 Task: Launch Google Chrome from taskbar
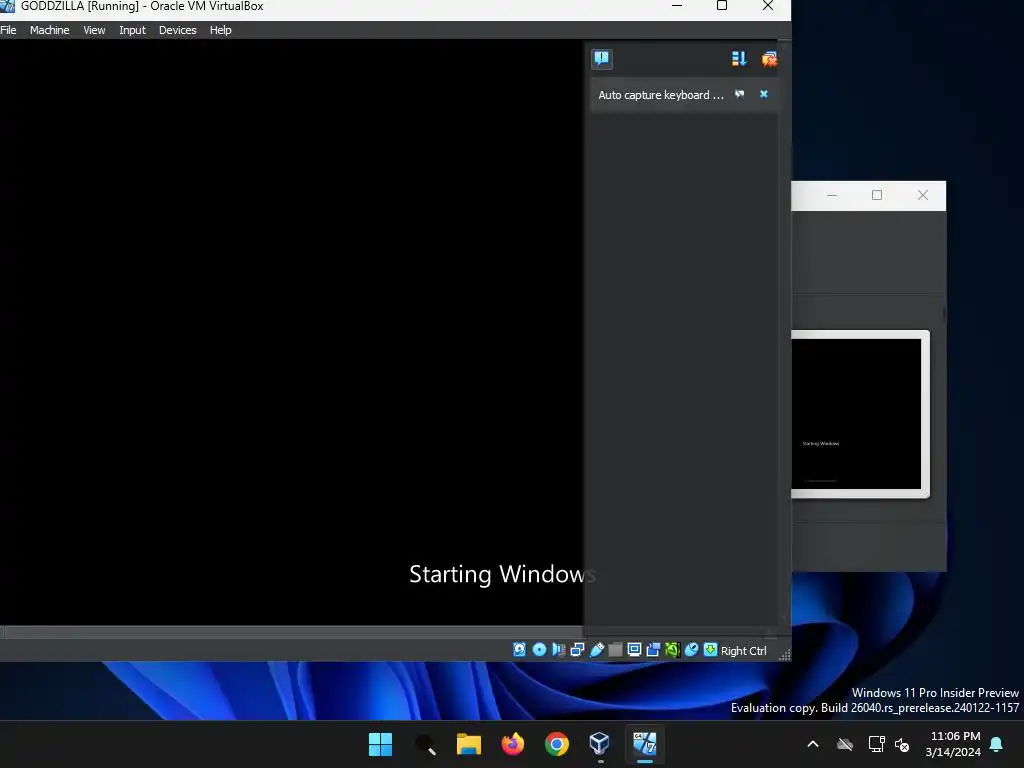[x=556, y=744]
